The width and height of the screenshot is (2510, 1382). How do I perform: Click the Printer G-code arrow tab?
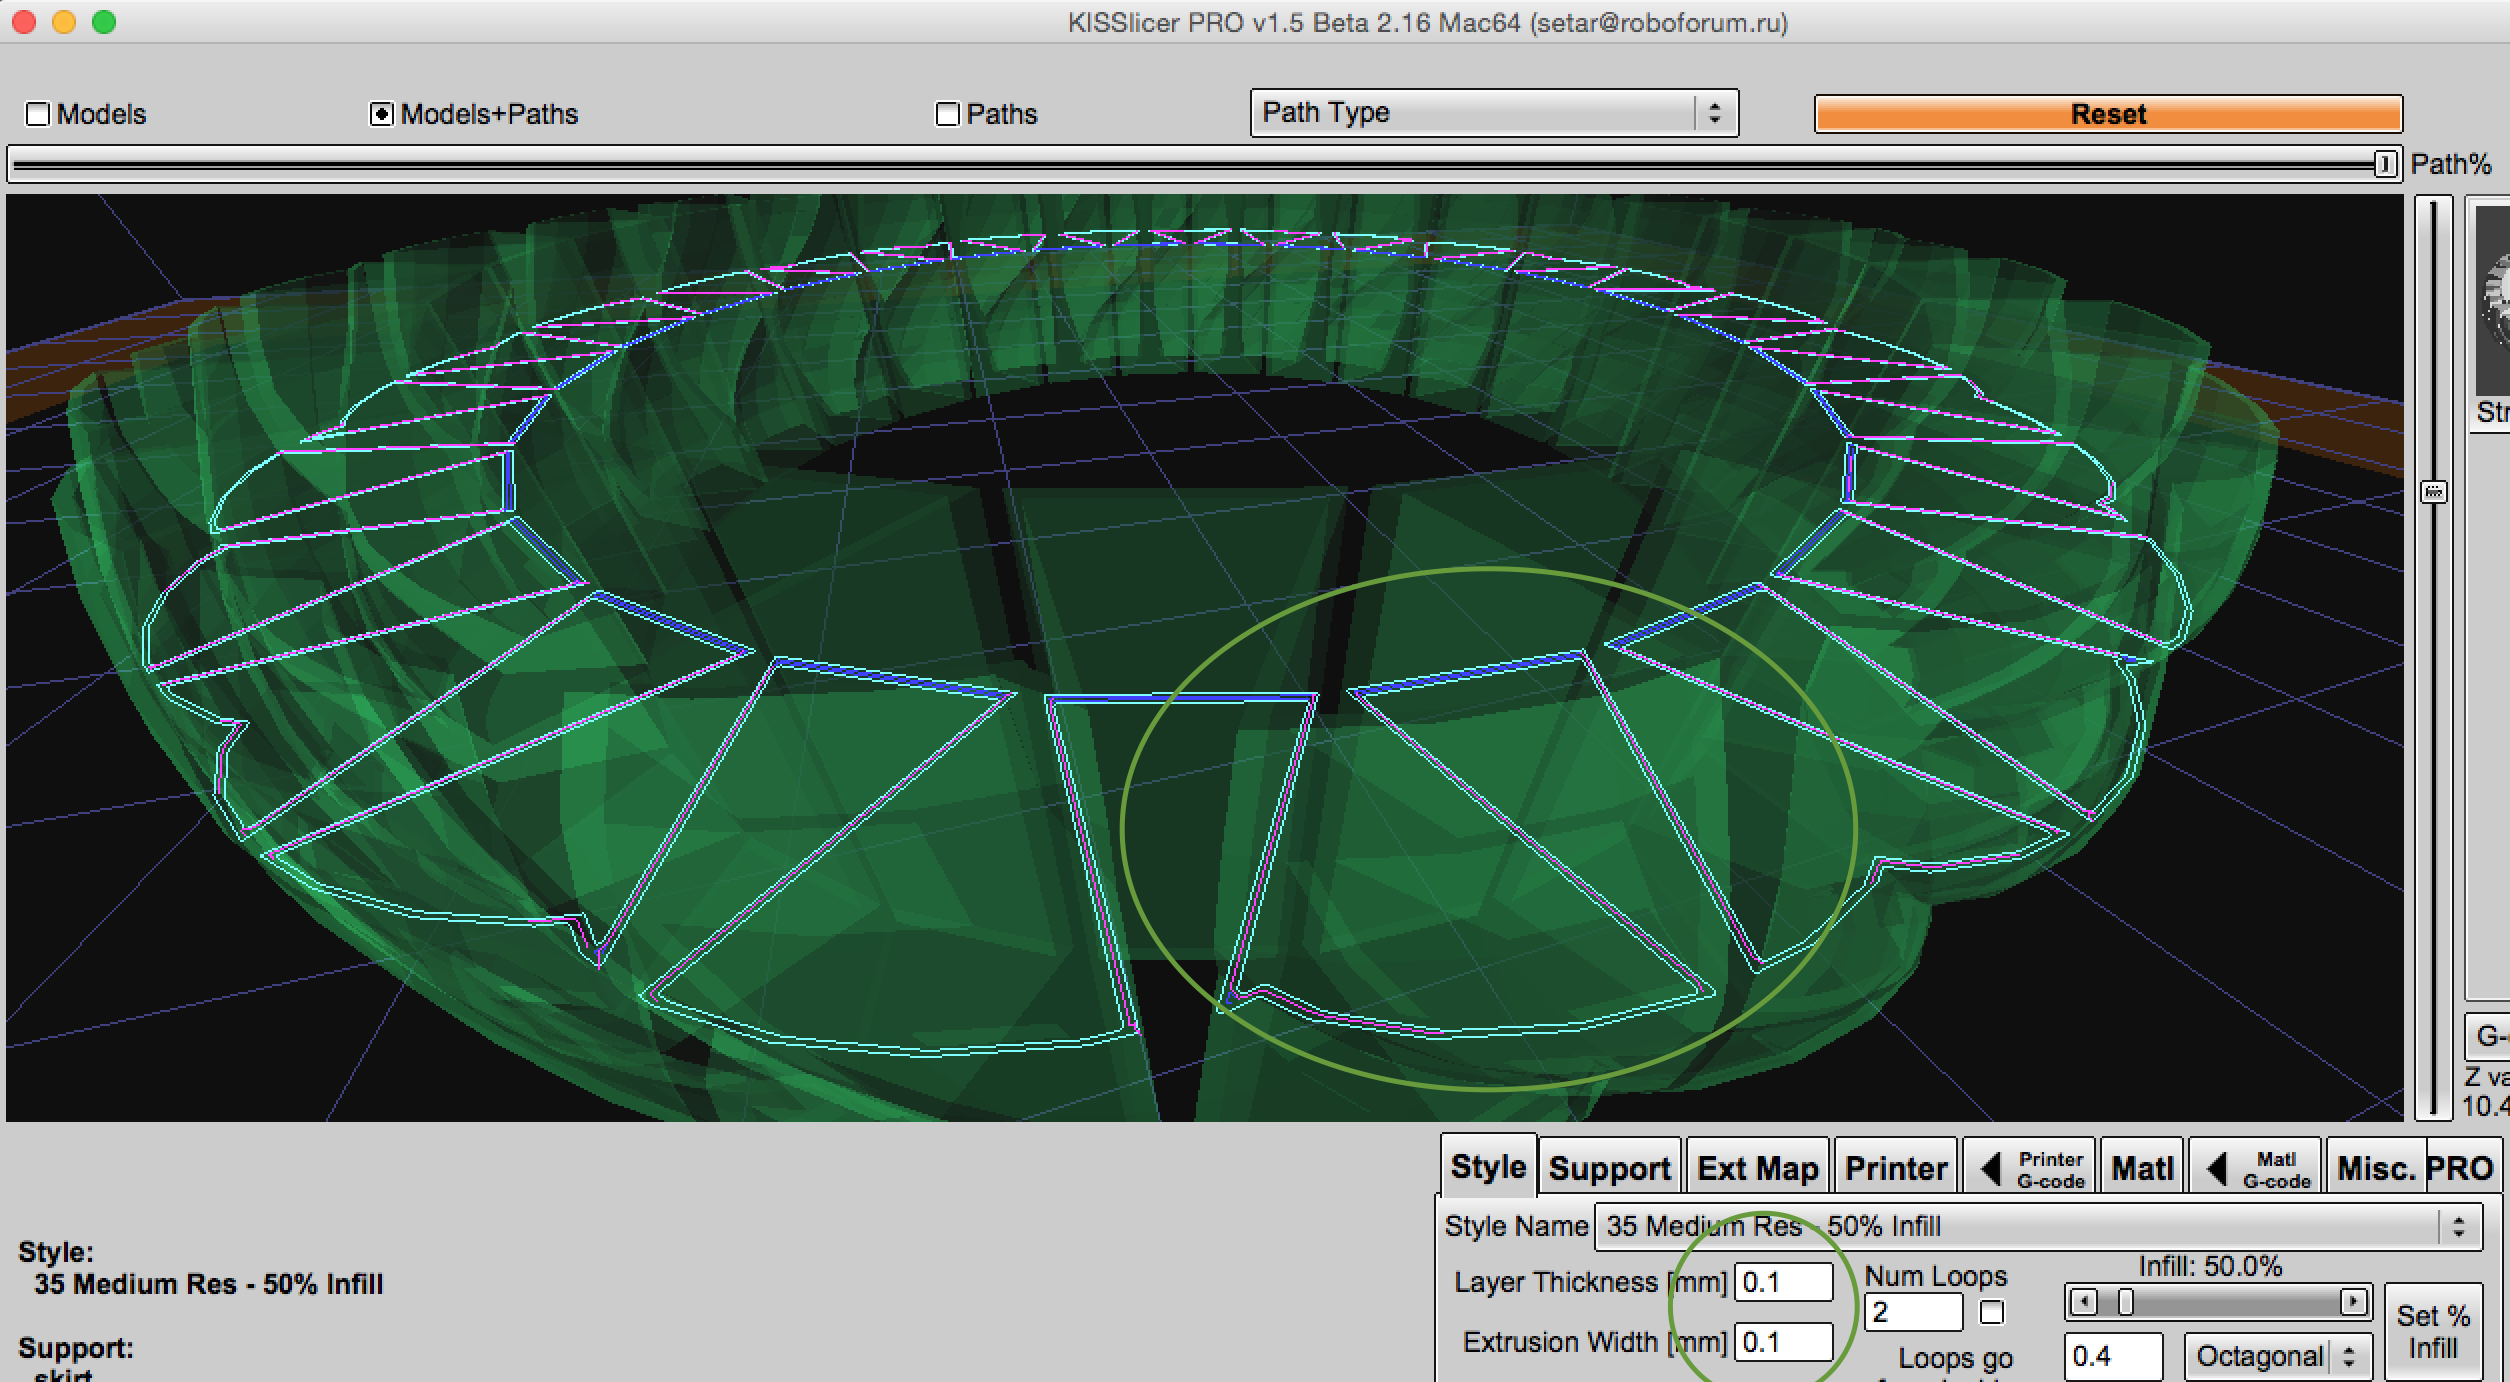pos(2030,1168)
